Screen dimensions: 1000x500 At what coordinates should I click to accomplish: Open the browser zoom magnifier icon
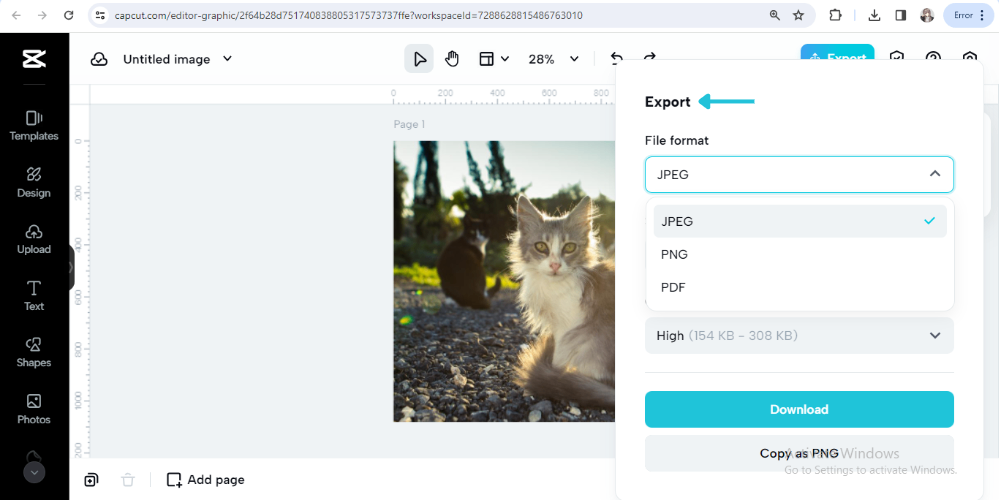click(775, 15)
